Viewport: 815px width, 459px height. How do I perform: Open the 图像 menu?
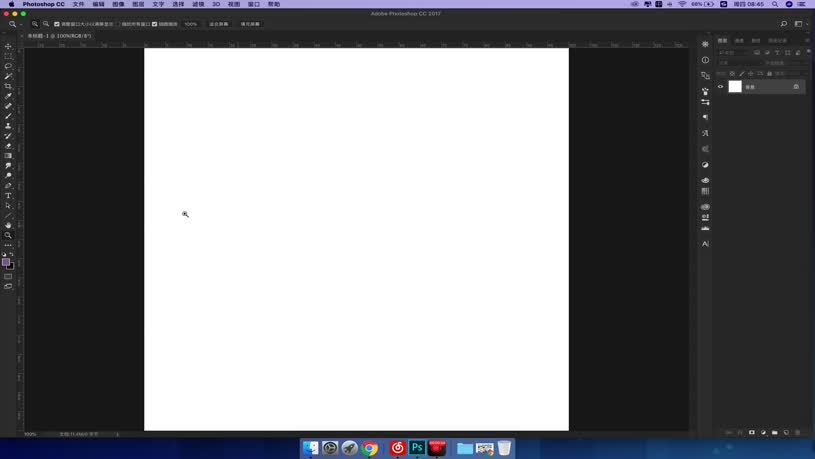coord(119,4)
